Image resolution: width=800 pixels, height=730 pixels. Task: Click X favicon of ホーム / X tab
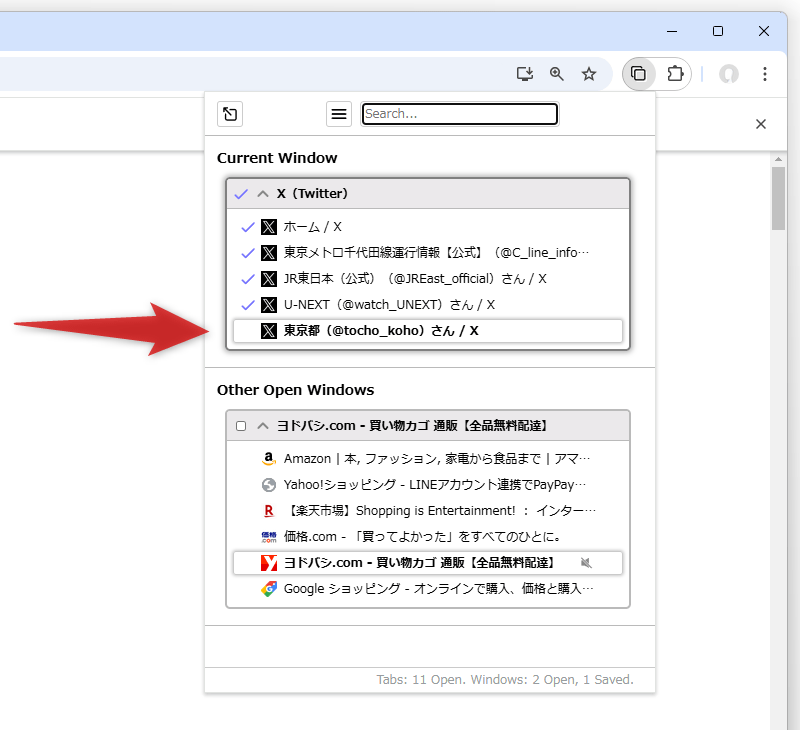pyautogui.click(x=269, y=227)
